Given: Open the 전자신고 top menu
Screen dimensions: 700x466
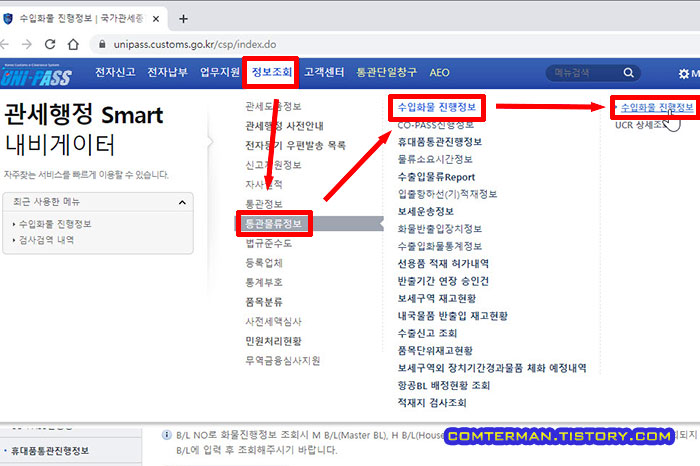Looking at the screenshot, I should click(x=115, y=72).
